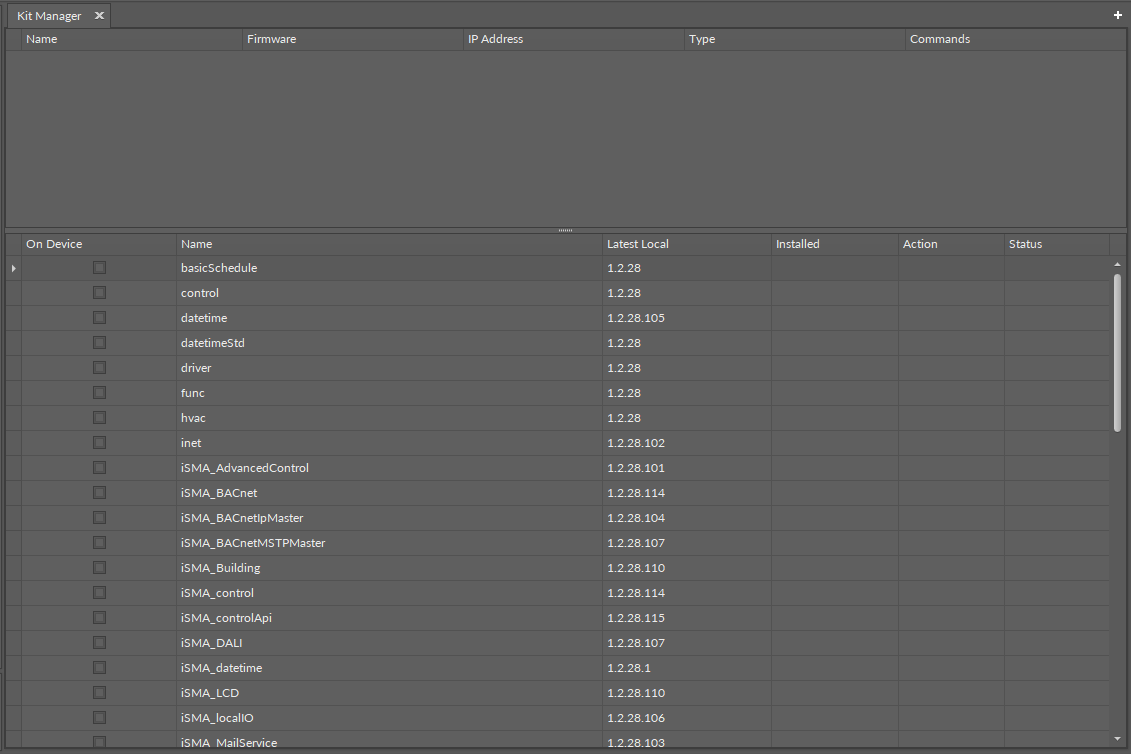Select the iSMA_AdvancedControl kit row
The image size is (1131, 754).
pyautogui.click(x=245, y=468)
